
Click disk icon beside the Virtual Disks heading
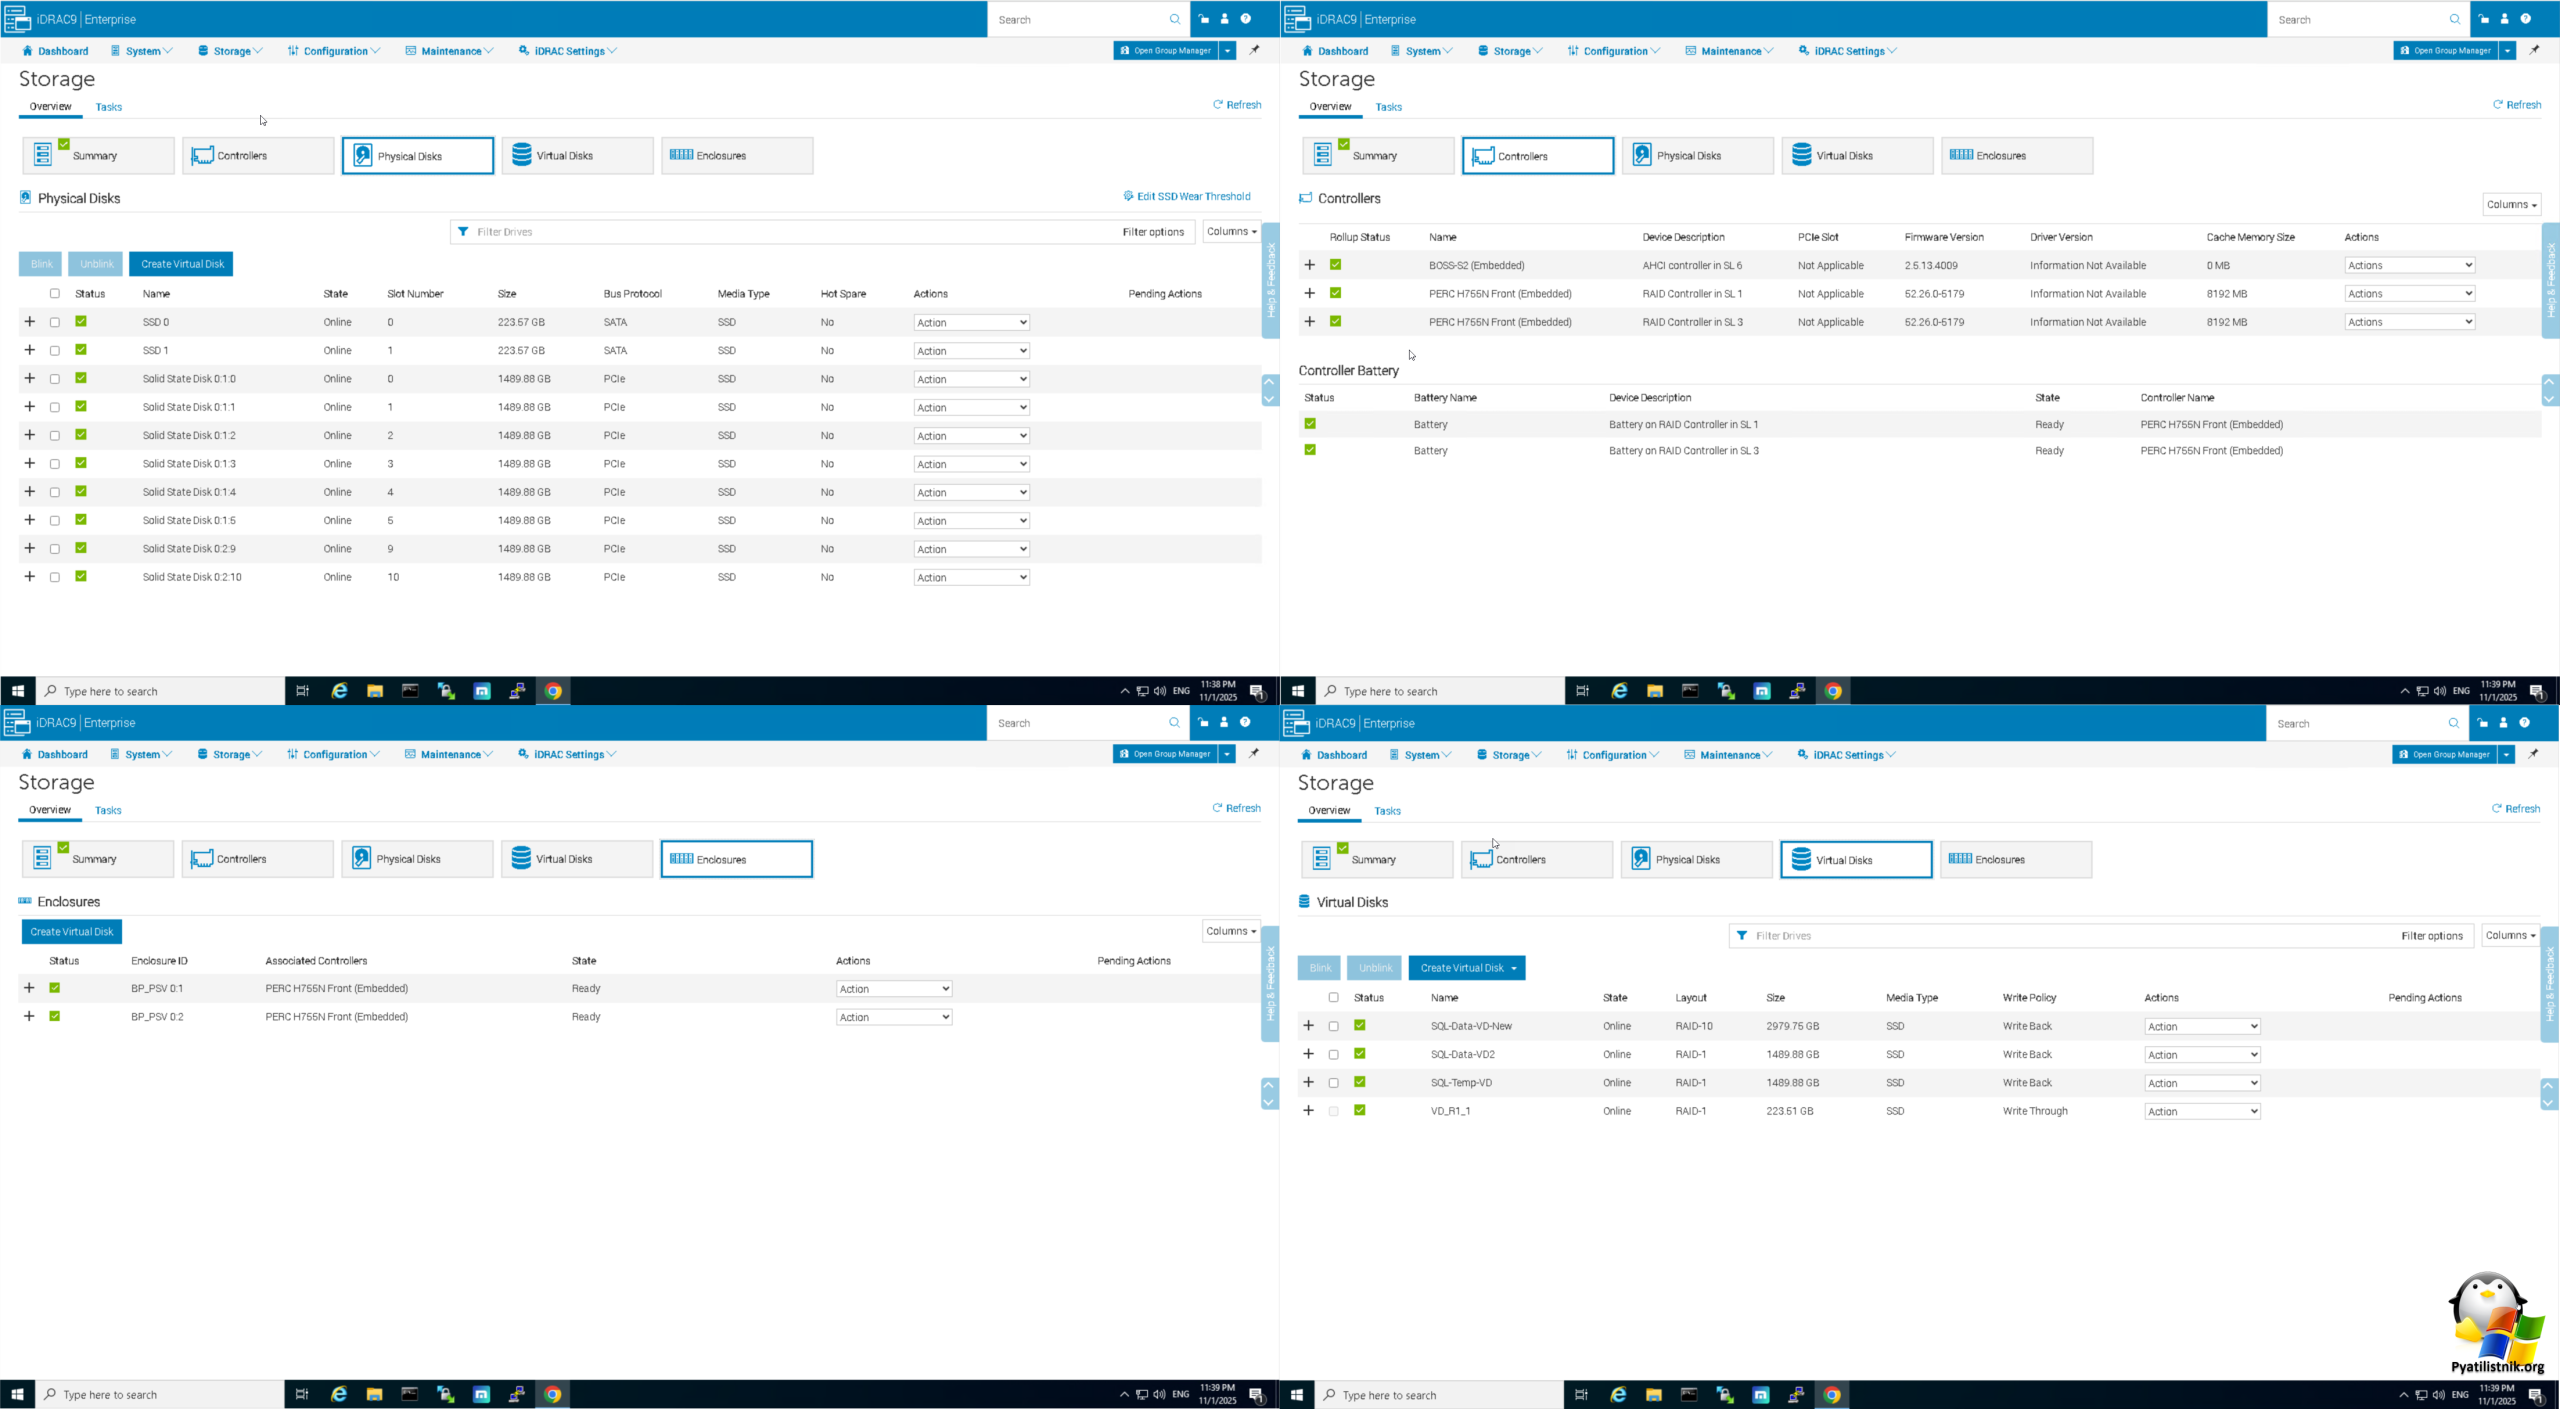[x=1304, y=902]
